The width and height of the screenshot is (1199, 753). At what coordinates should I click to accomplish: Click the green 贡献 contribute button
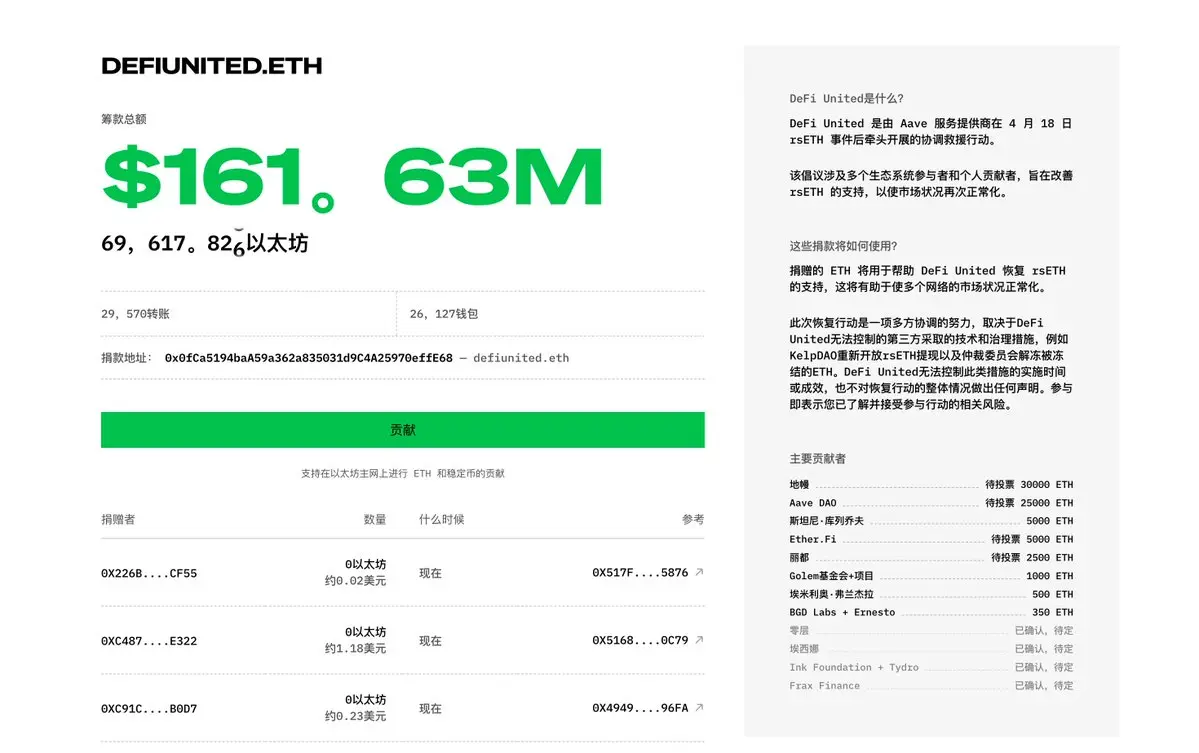click(402, 430)
